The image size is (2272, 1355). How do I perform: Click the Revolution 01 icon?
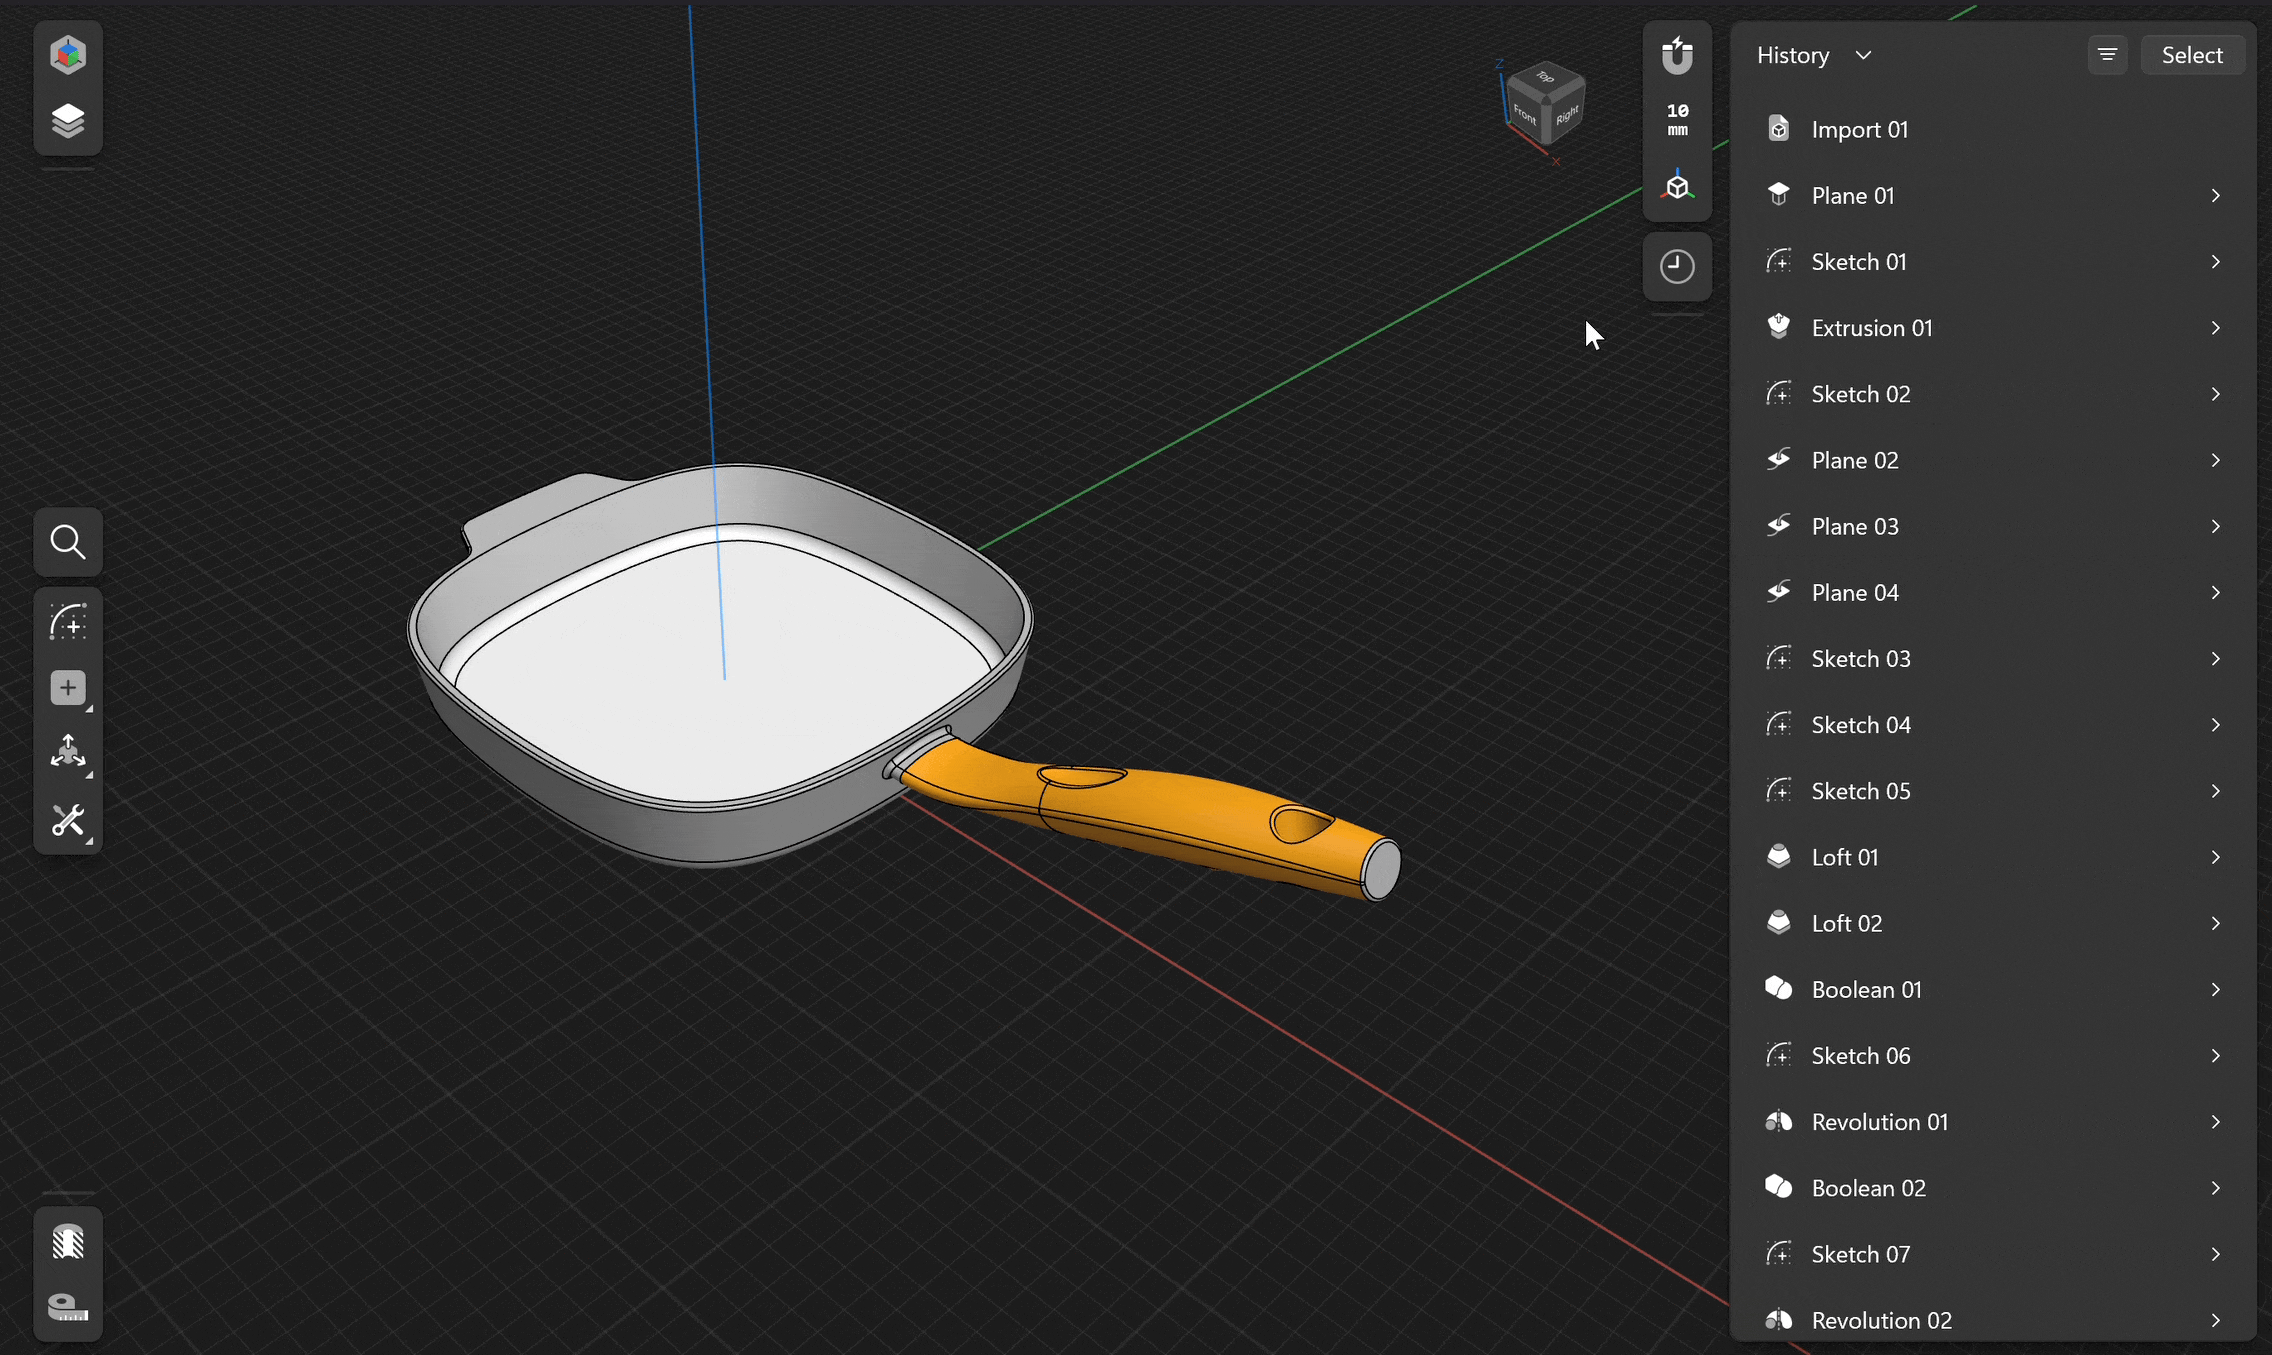tap(1778, 1122)
